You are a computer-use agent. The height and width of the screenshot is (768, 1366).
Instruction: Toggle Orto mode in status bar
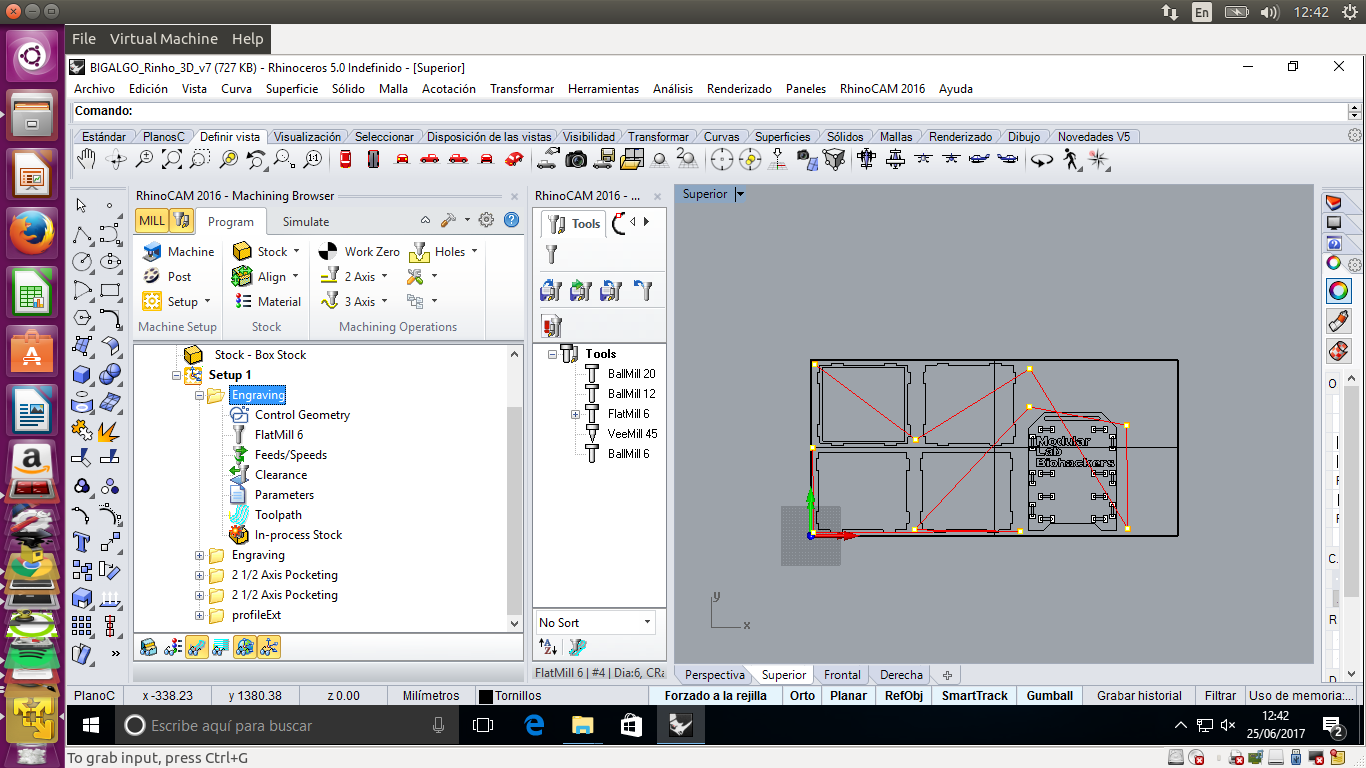tap(802, 696)
